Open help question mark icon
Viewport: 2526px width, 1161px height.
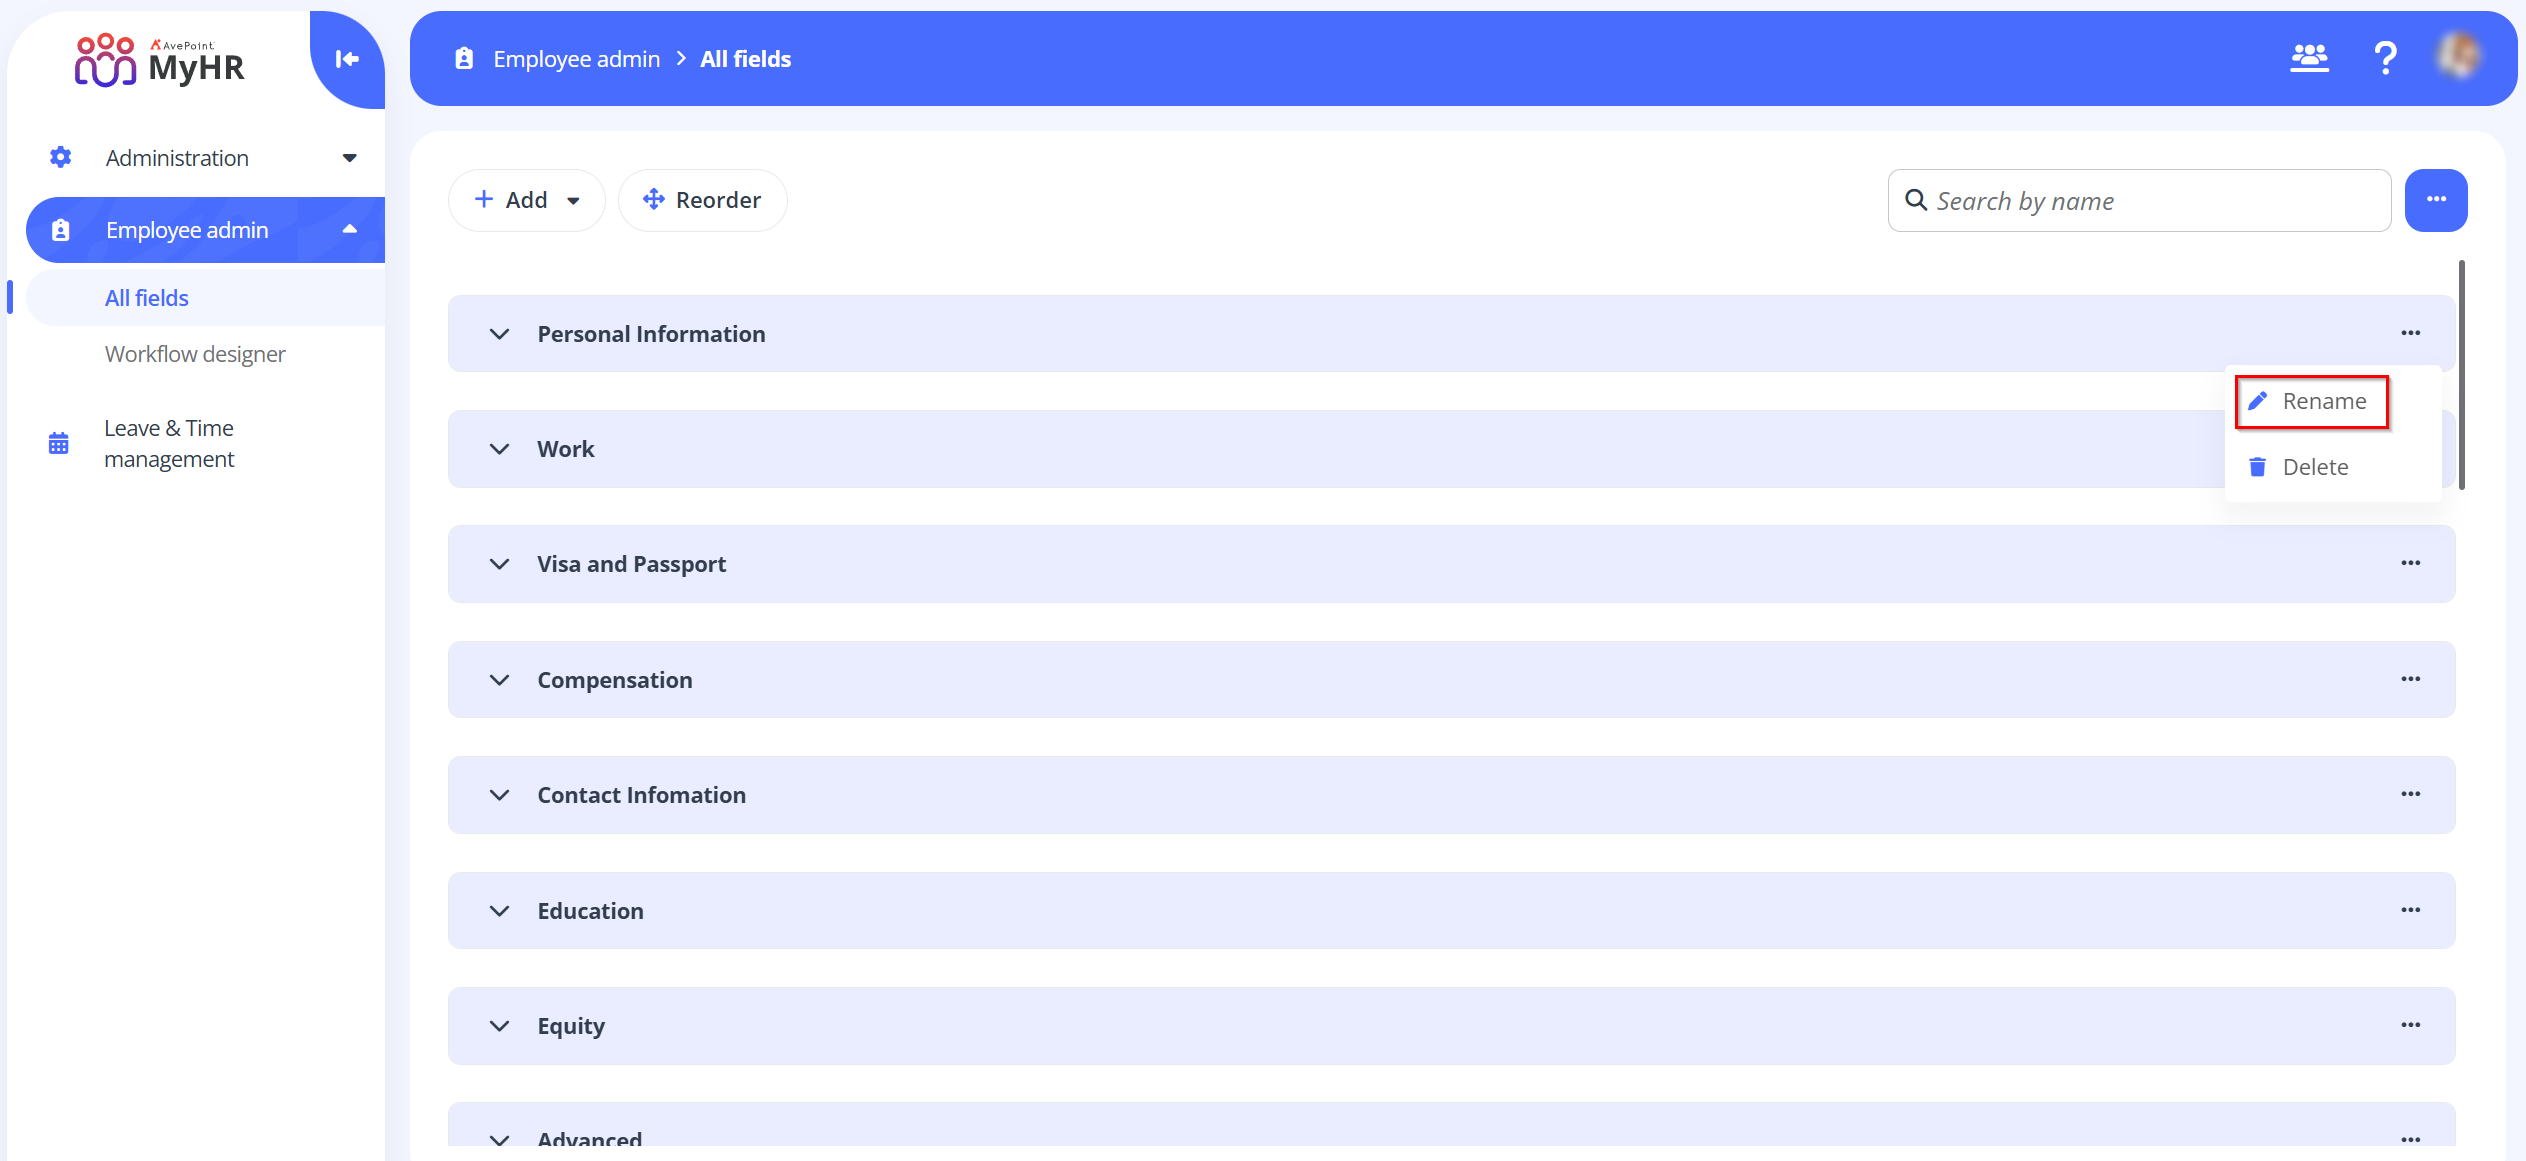click(2385, 58)
